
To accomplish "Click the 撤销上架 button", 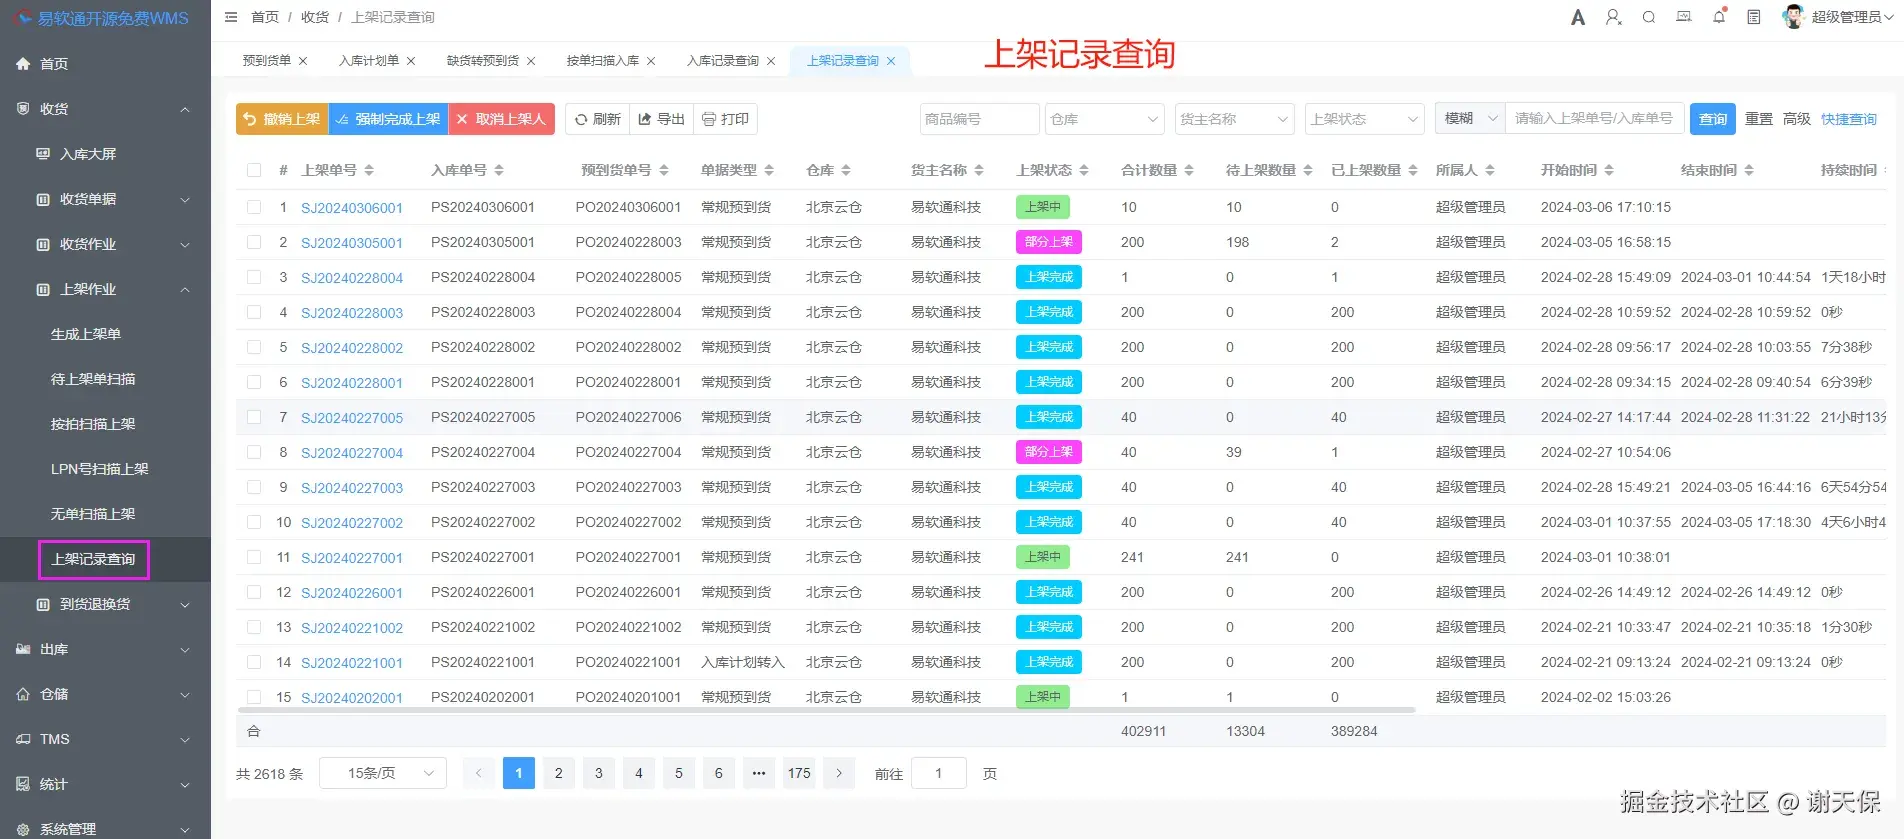I will (x=282, y=119).
